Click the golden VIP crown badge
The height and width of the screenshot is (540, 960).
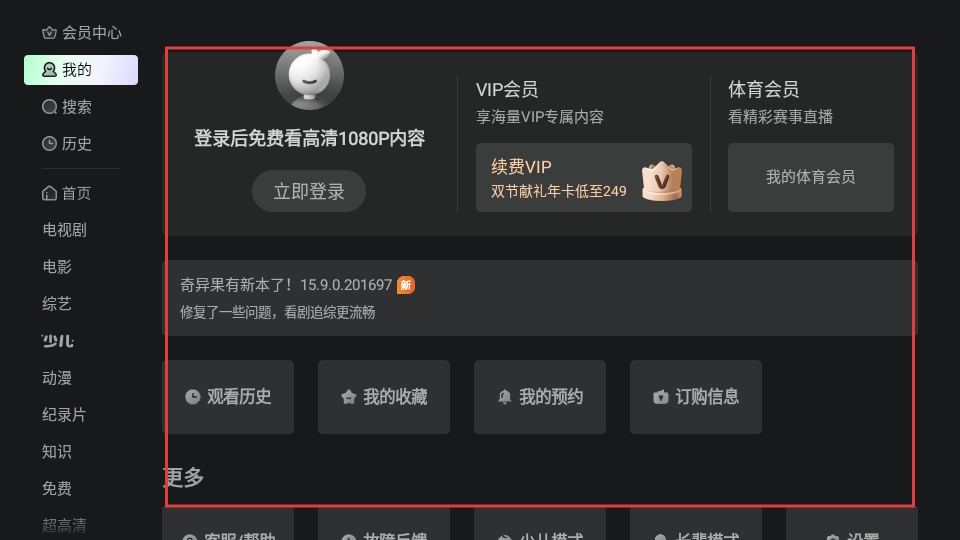(x=662, y=181)
